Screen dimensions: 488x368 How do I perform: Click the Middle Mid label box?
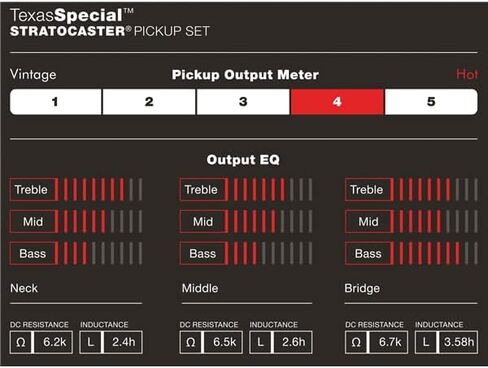click(203, 221)
